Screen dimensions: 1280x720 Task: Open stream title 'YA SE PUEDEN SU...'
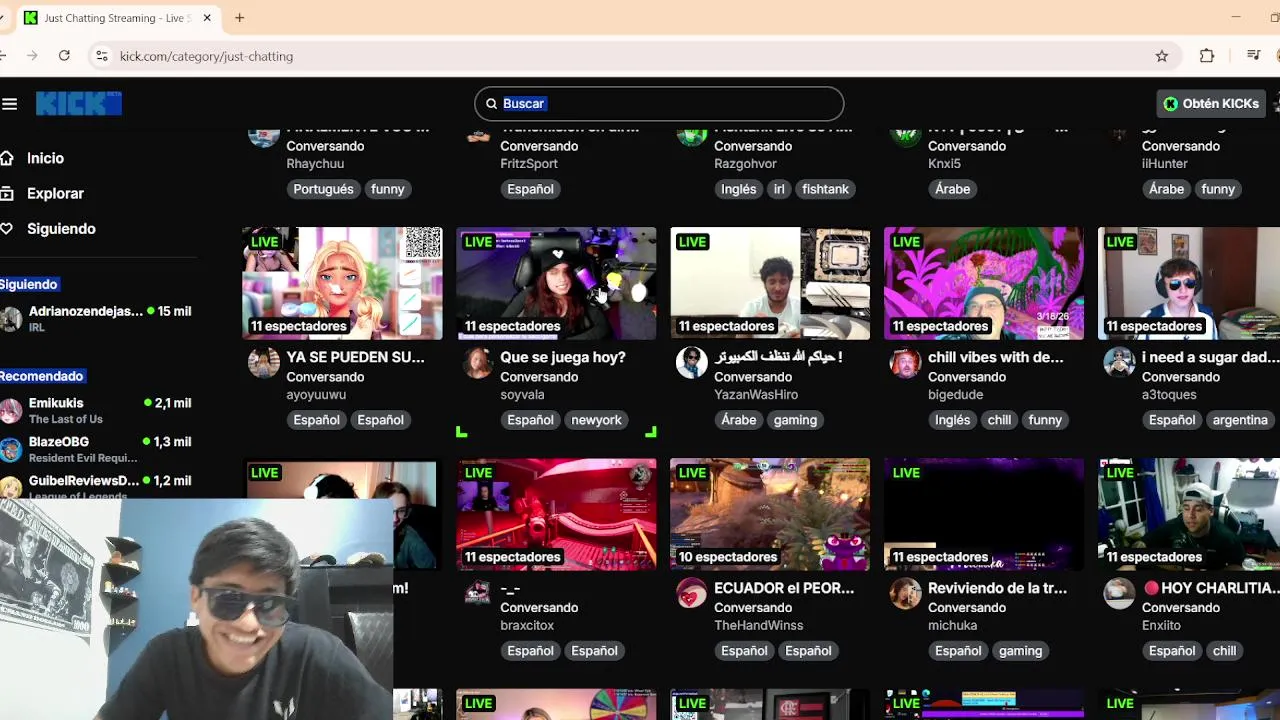(x=355, y=357)
